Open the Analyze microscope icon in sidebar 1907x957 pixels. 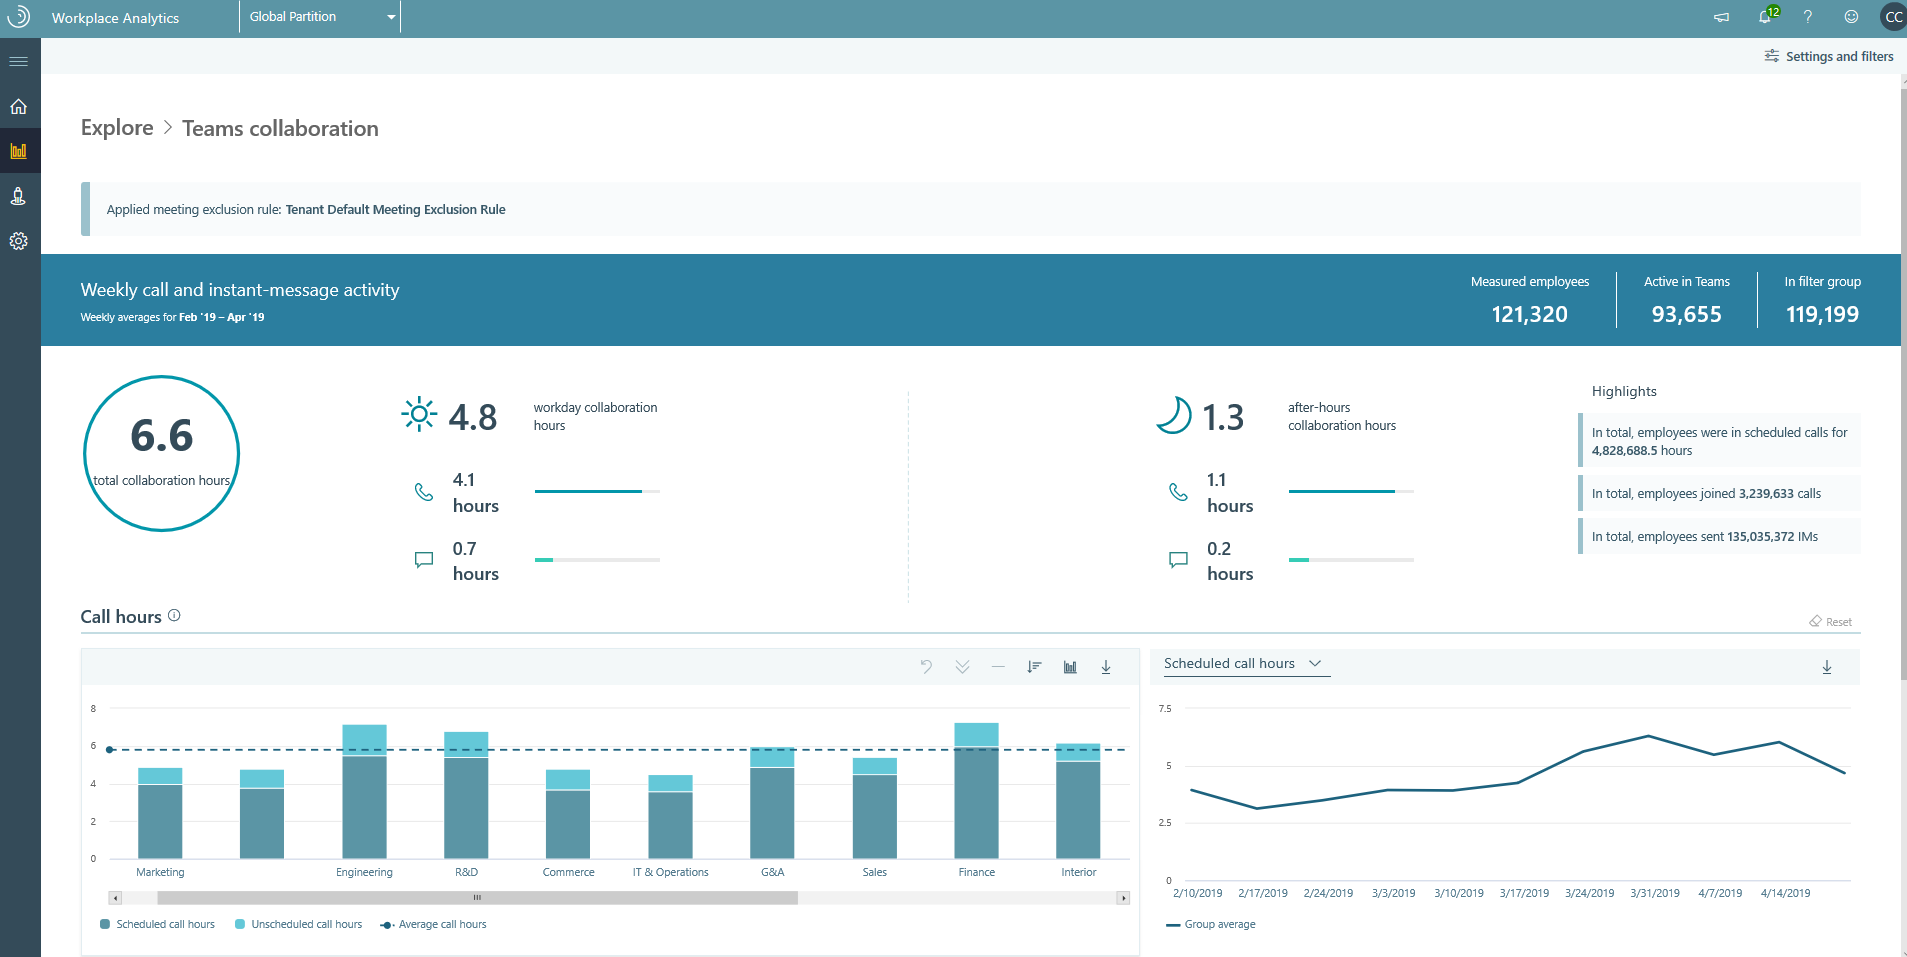click(x=18, y=196)
